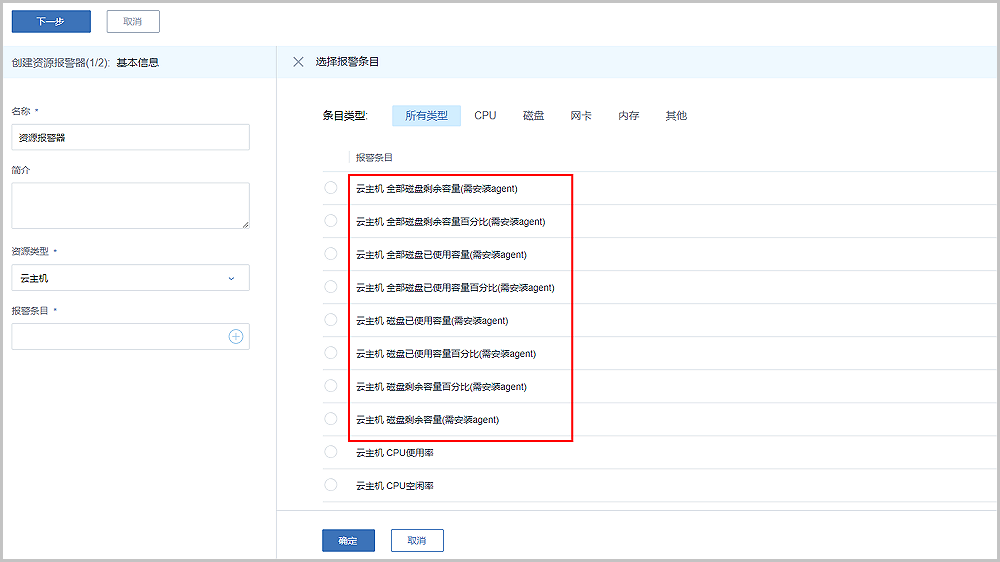
Task: Select radio for 全部磁盘剩余容量(需安装agent)
Action: point(331,188)
